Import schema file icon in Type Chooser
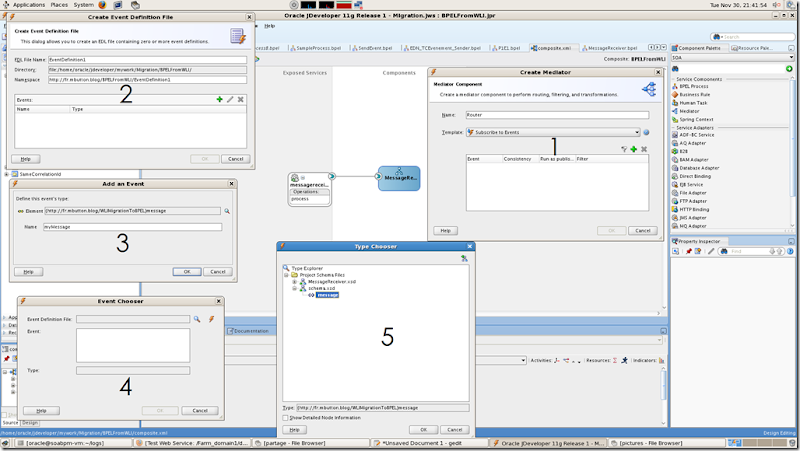The height and width of the screenshot is (451, 800). point(464,258)
